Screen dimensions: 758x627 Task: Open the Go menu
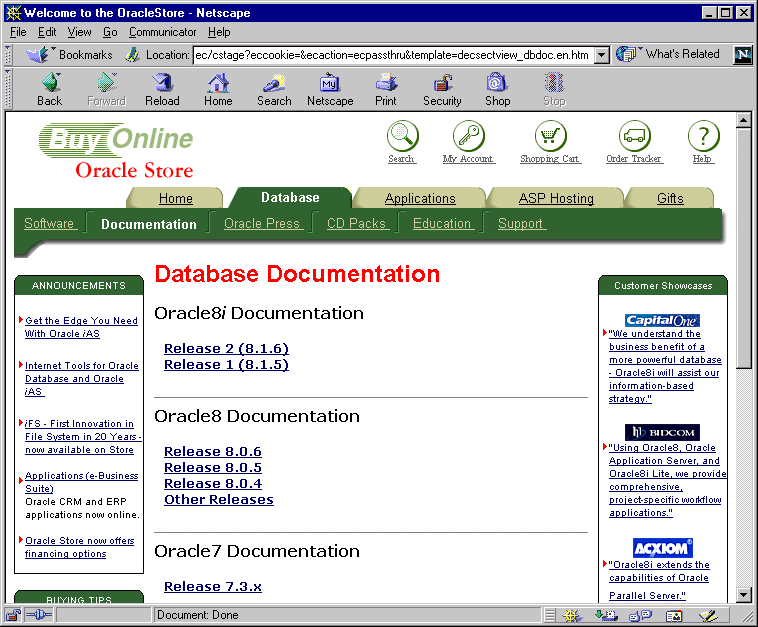click(x=110, y=32)
